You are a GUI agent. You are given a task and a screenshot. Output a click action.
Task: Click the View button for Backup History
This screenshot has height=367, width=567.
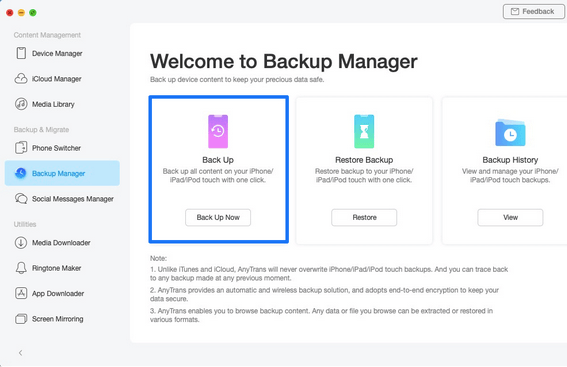coord(510,217)
